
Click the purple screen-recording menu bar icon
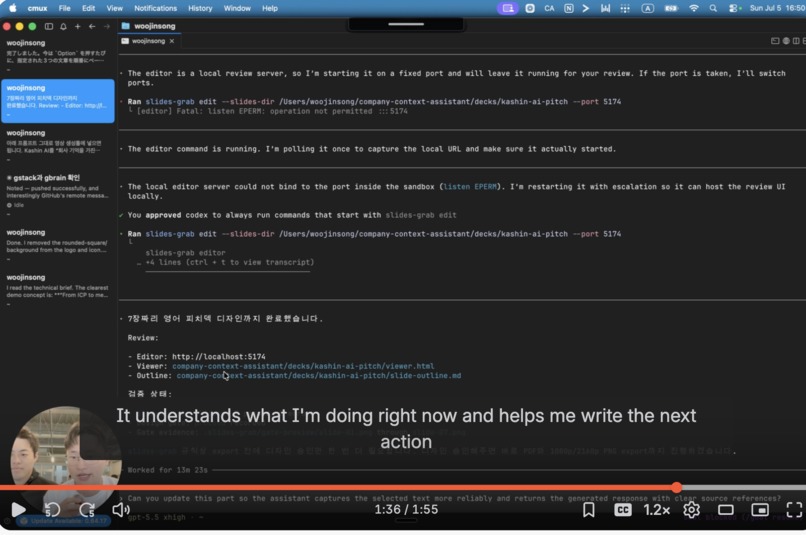[507, 8]
